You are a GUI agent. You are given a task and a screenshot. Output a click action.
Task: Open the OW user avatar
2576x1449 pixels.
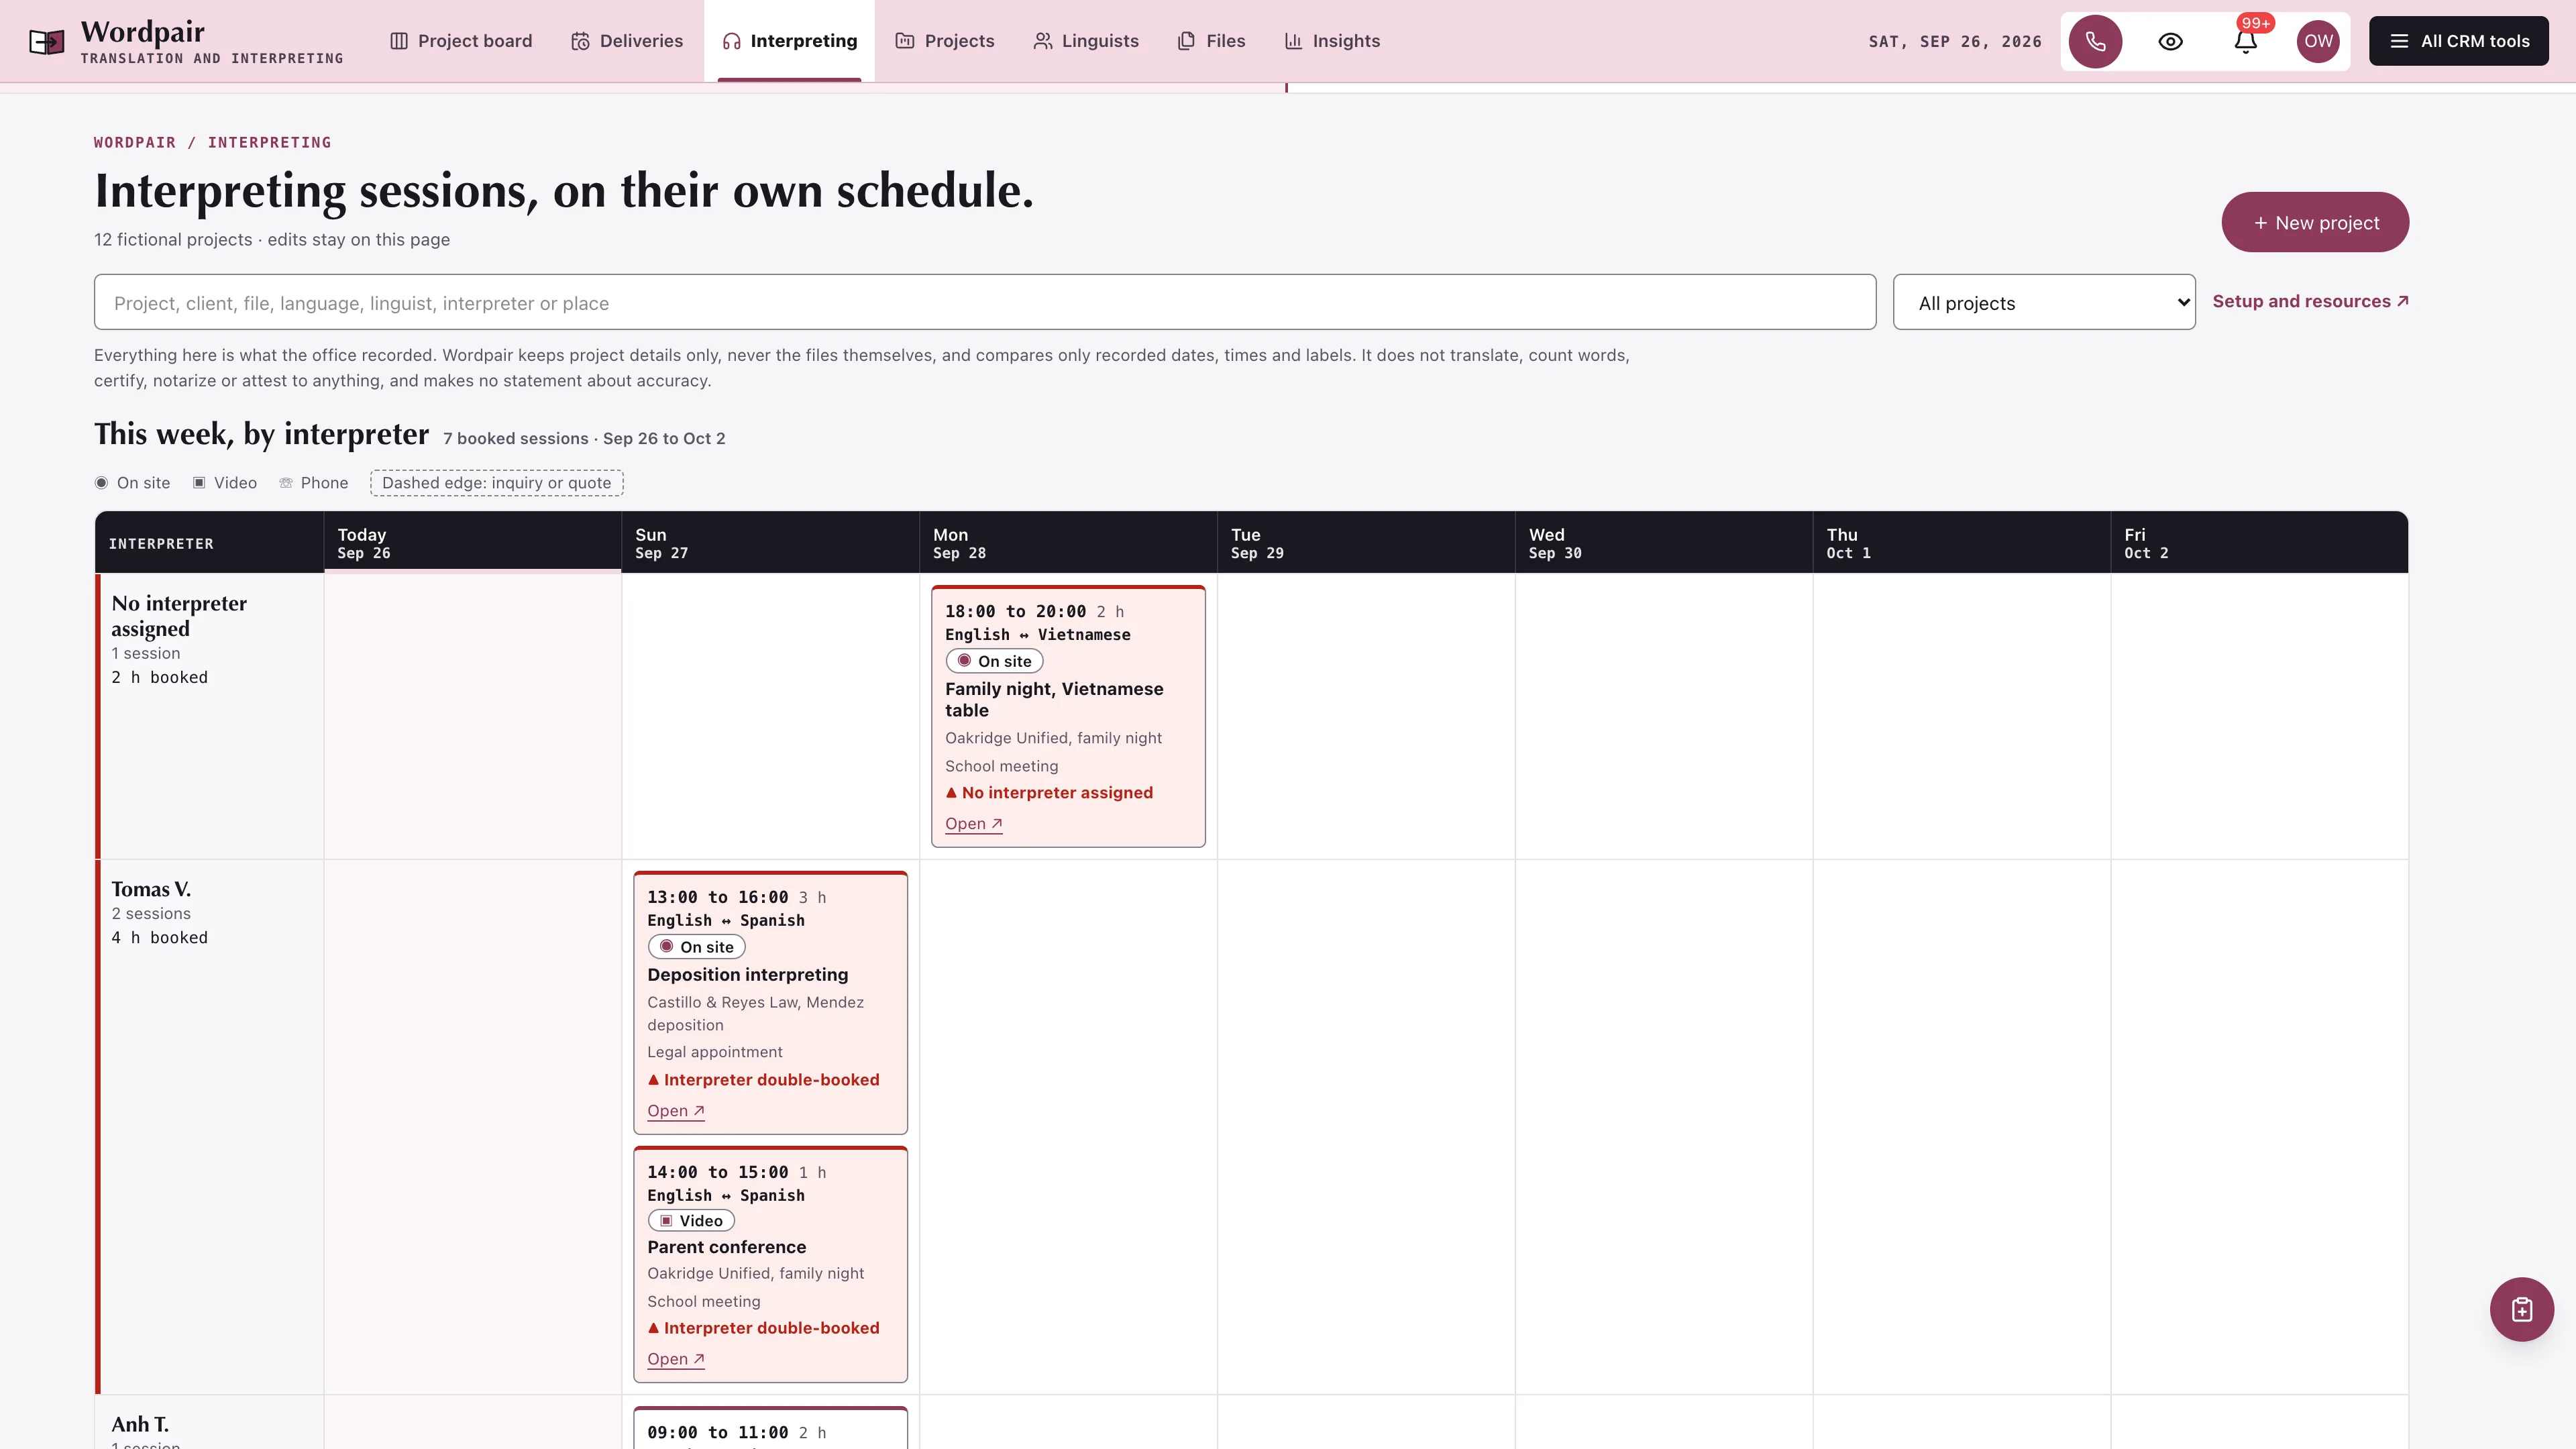pos(2318,41)
